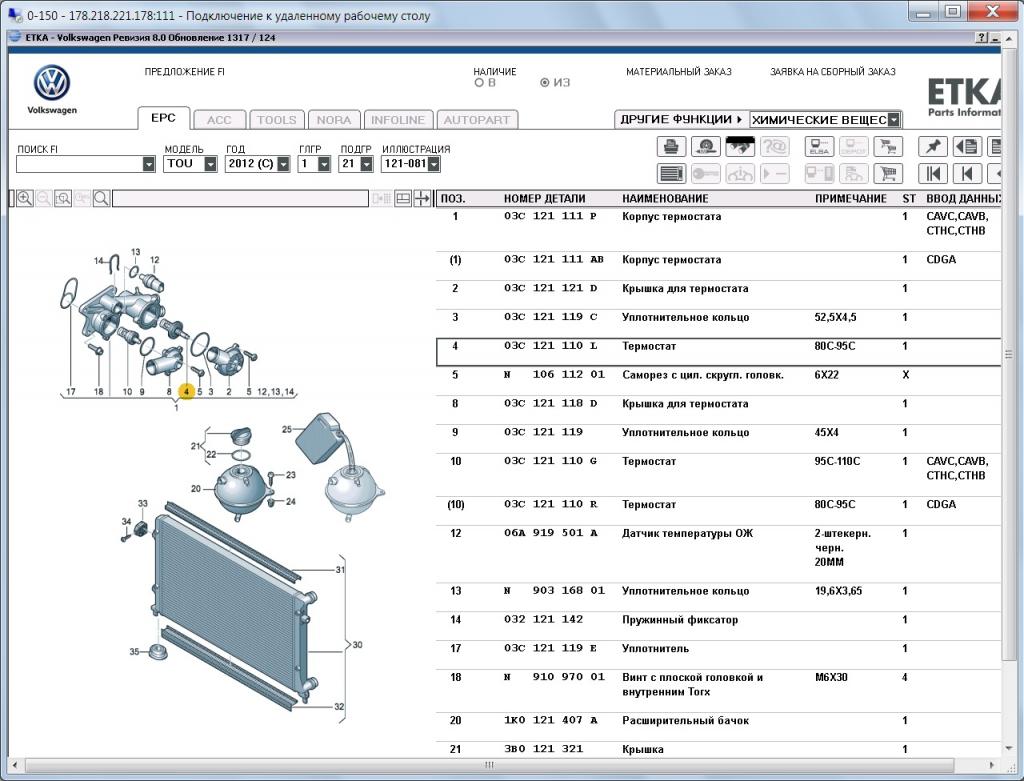The height and width of the screenshot is (781, 1024).
Task: Switch to the INFOLINE tab
Action: coord(398,120)
